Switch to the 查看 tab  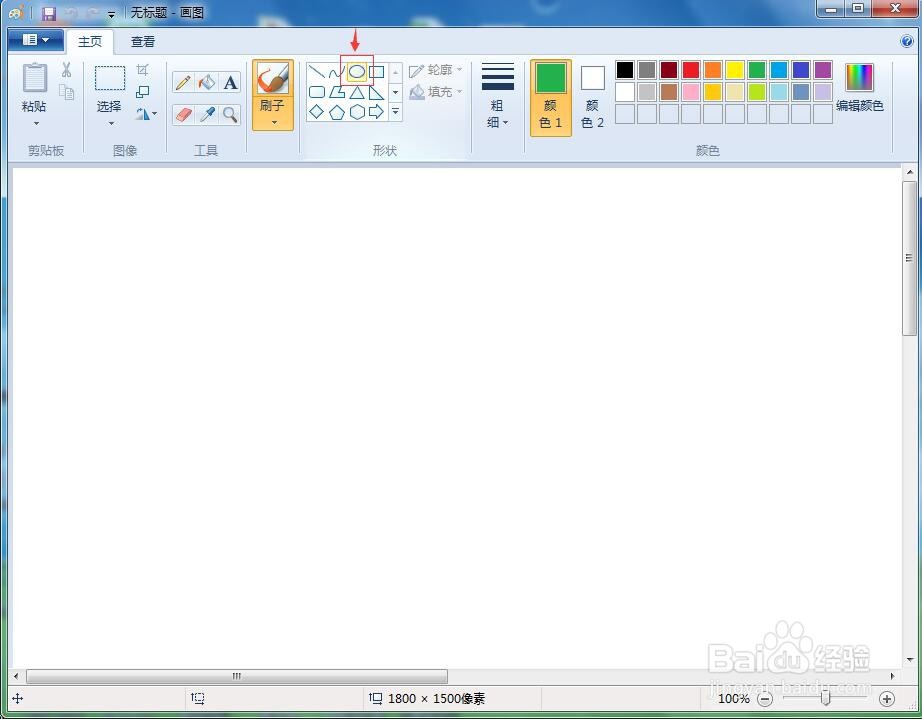pos(143,42)
